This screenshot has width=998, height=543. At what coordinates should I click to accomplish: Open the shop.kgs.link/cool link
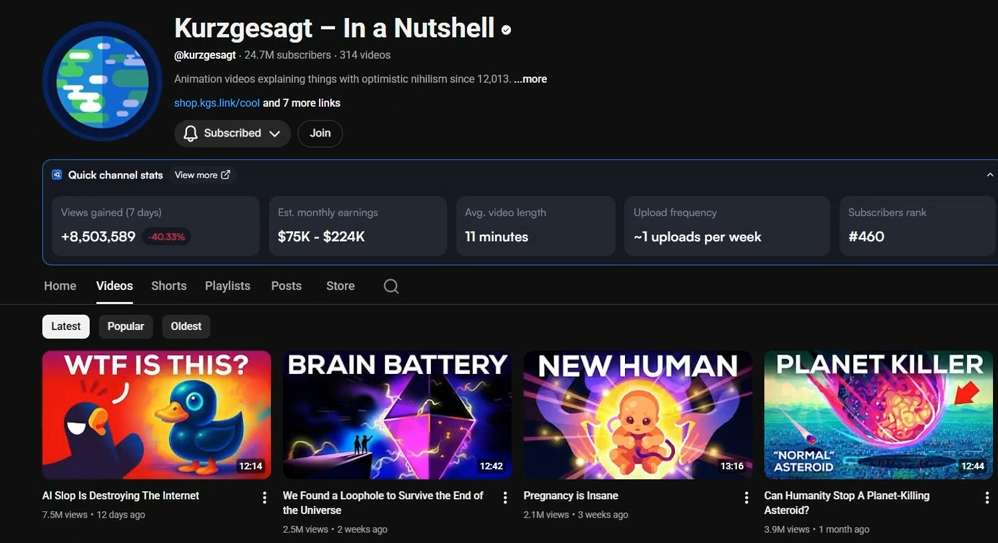(x=216, y=103)
